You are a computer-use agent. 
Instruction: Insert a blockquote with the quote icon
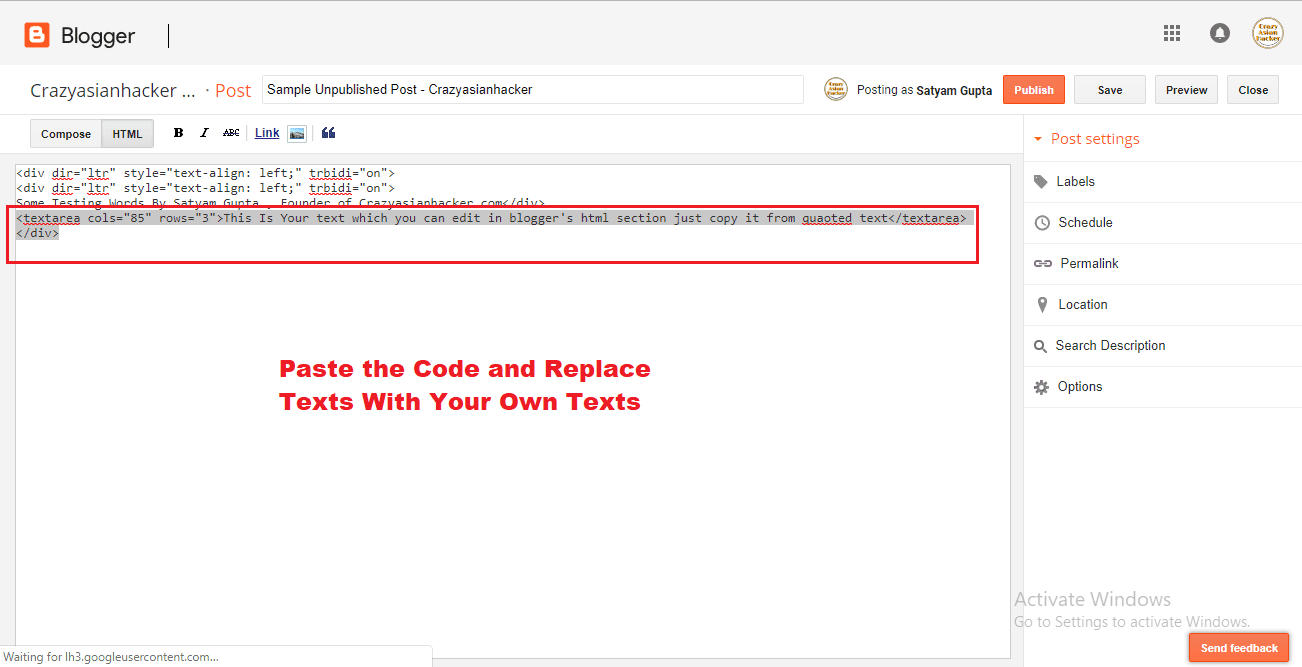[328, 132]
